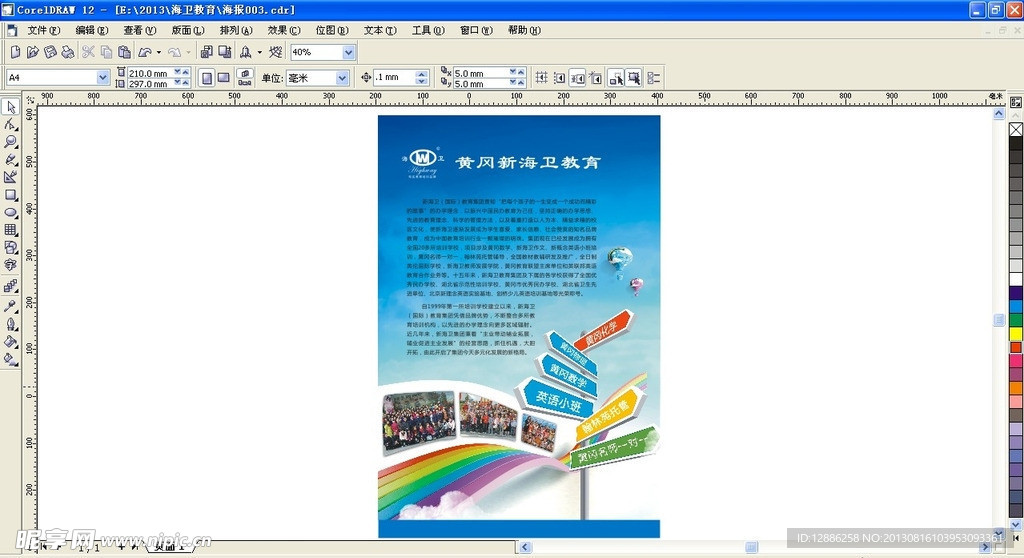Screen dimensions: 1024x558
Task: Set page orientation to Portrait
Action: 206,78
